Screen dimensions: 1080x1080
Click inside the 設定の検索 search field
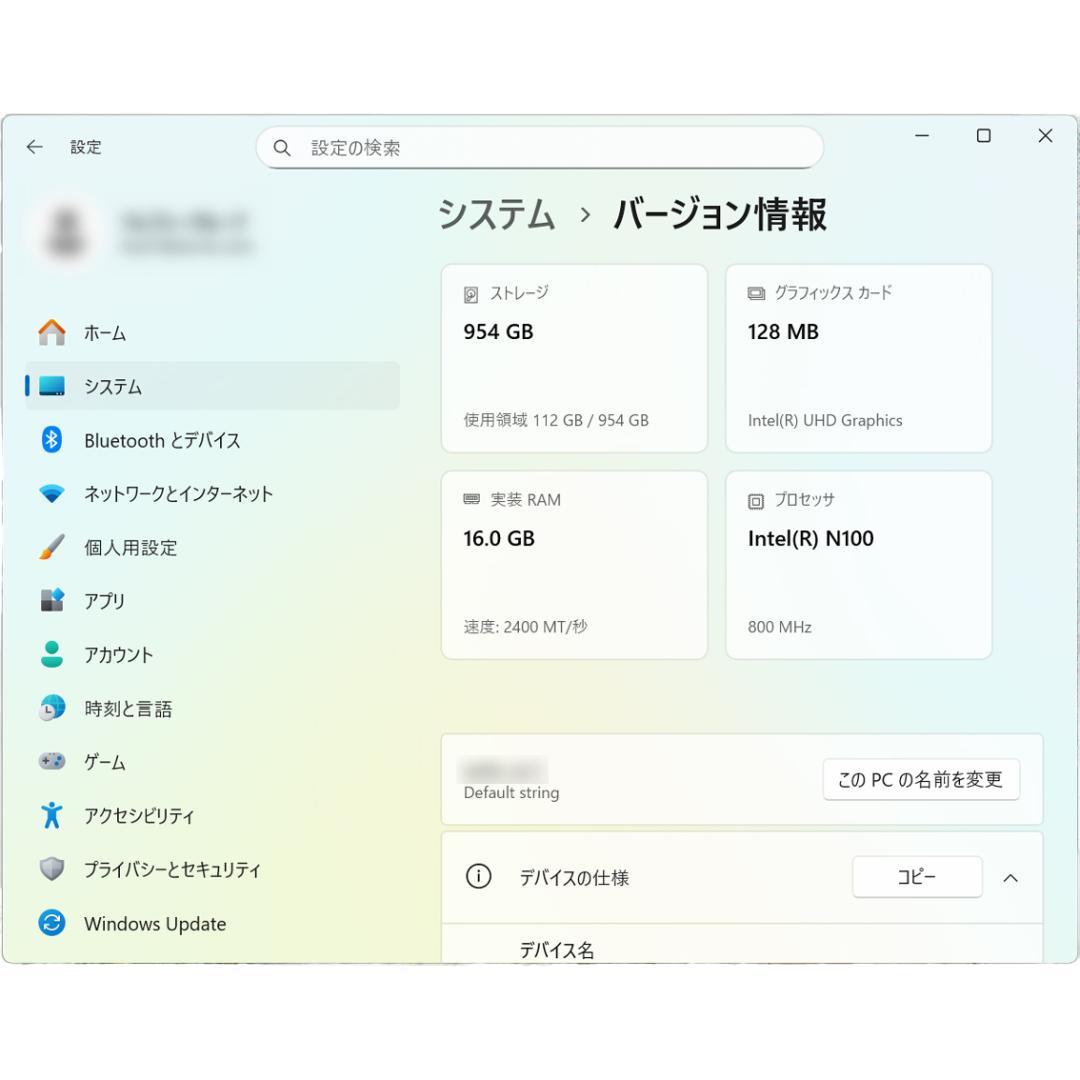(540, 147)
